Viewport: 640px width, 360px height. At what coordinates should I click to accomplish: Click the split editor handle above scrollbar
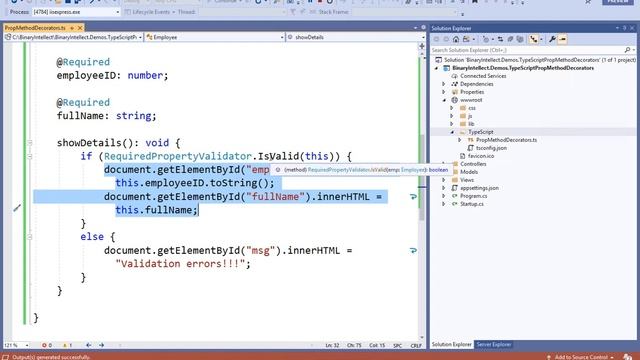click(422, 47)
